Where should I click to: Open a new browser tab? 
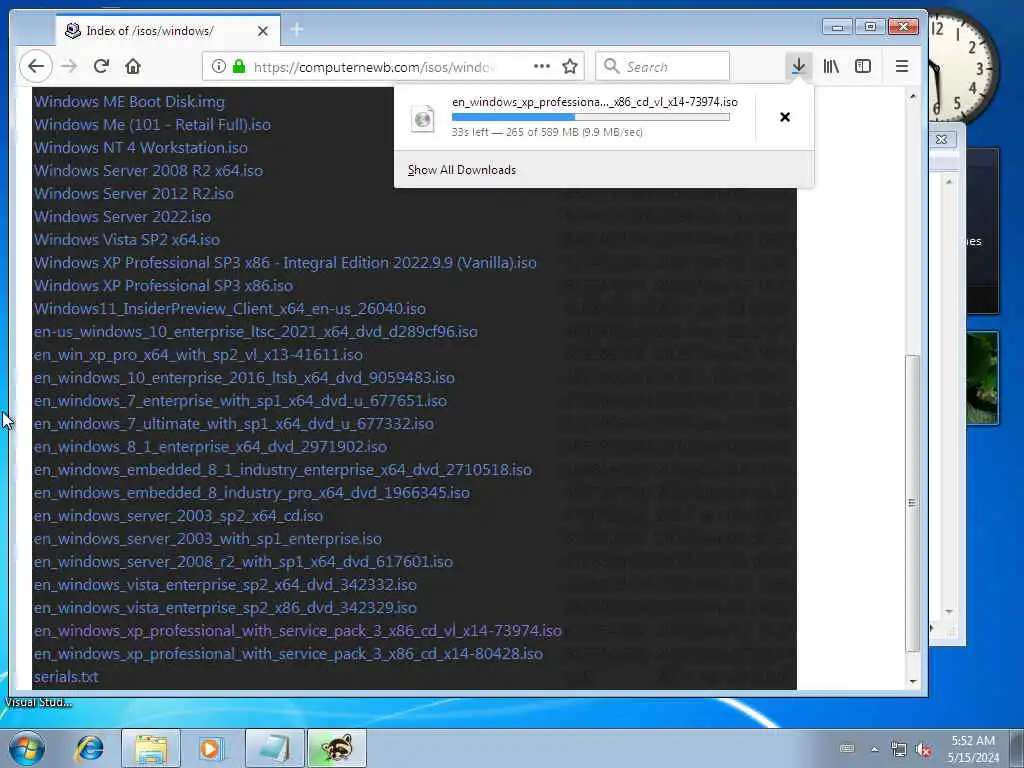[296, 29]
